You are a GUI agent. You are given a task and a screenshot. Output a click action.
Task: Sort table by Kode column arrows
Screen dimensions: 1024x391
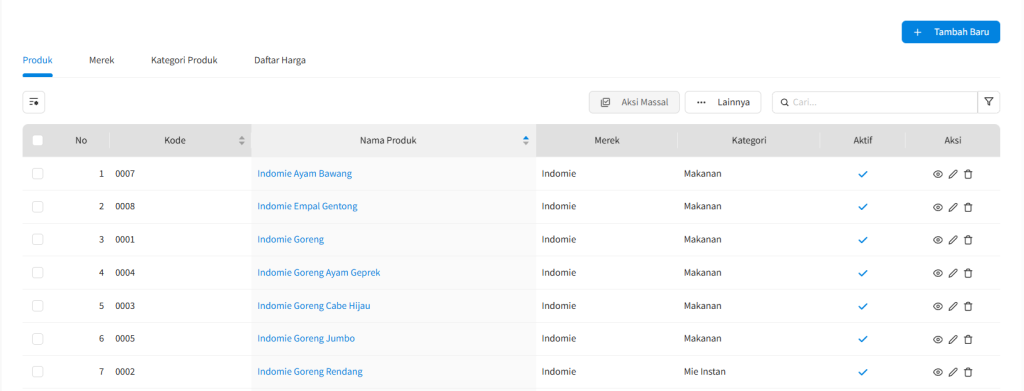click(x=242, y=140)
